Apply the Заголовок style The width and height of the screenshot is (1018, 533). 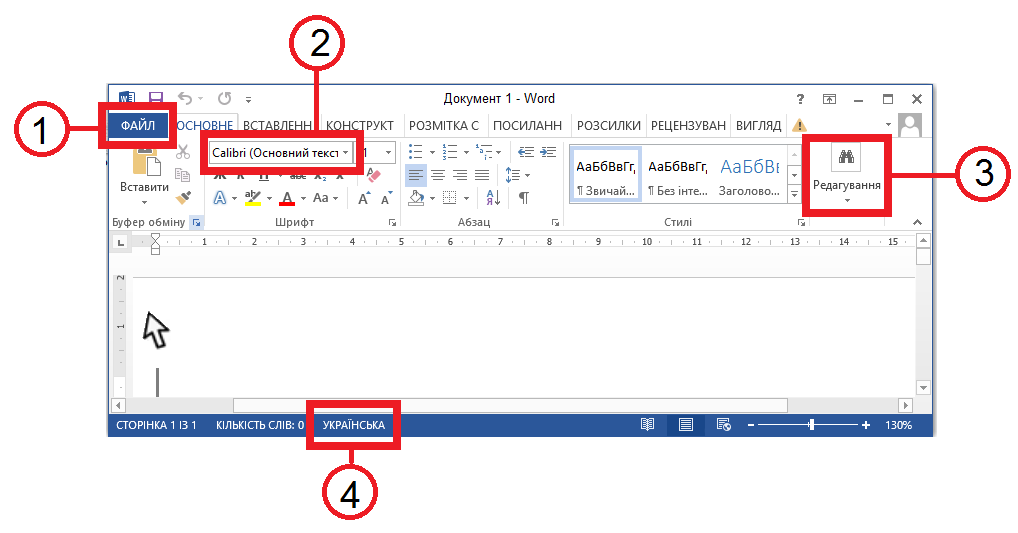point(749,175)
